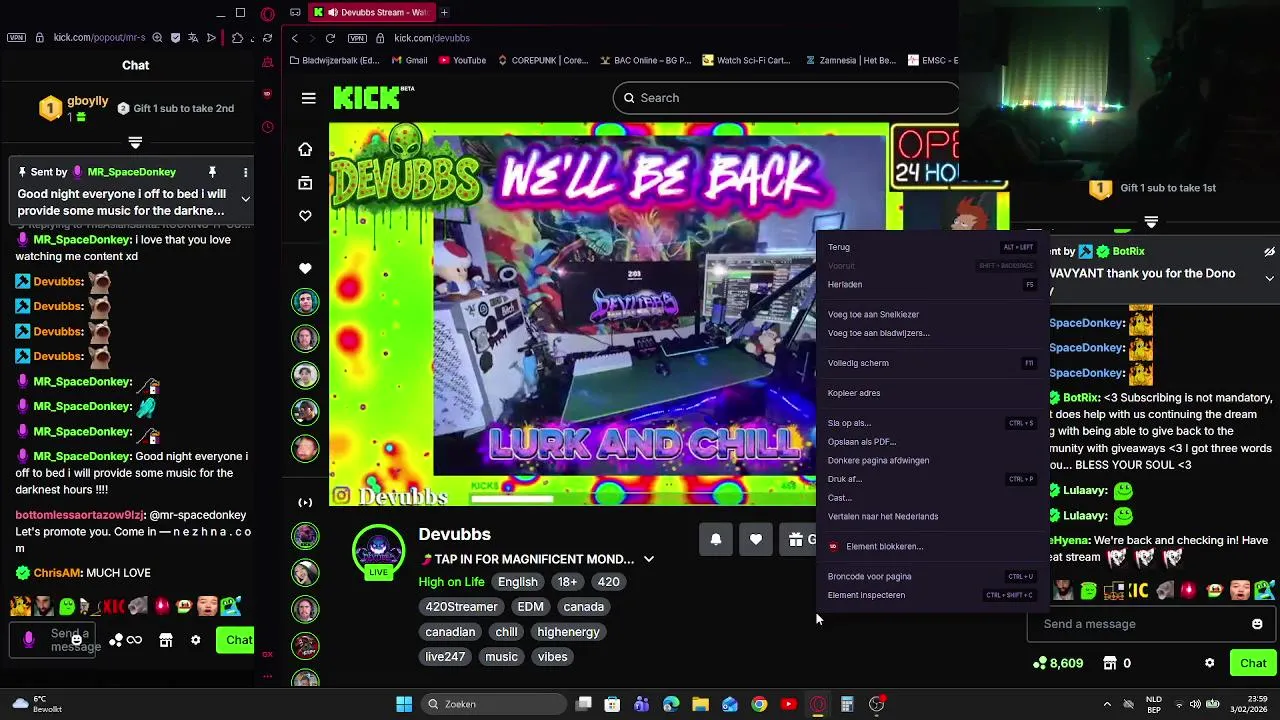Open the Browse icon in Kick sidebar

point(305,183)
